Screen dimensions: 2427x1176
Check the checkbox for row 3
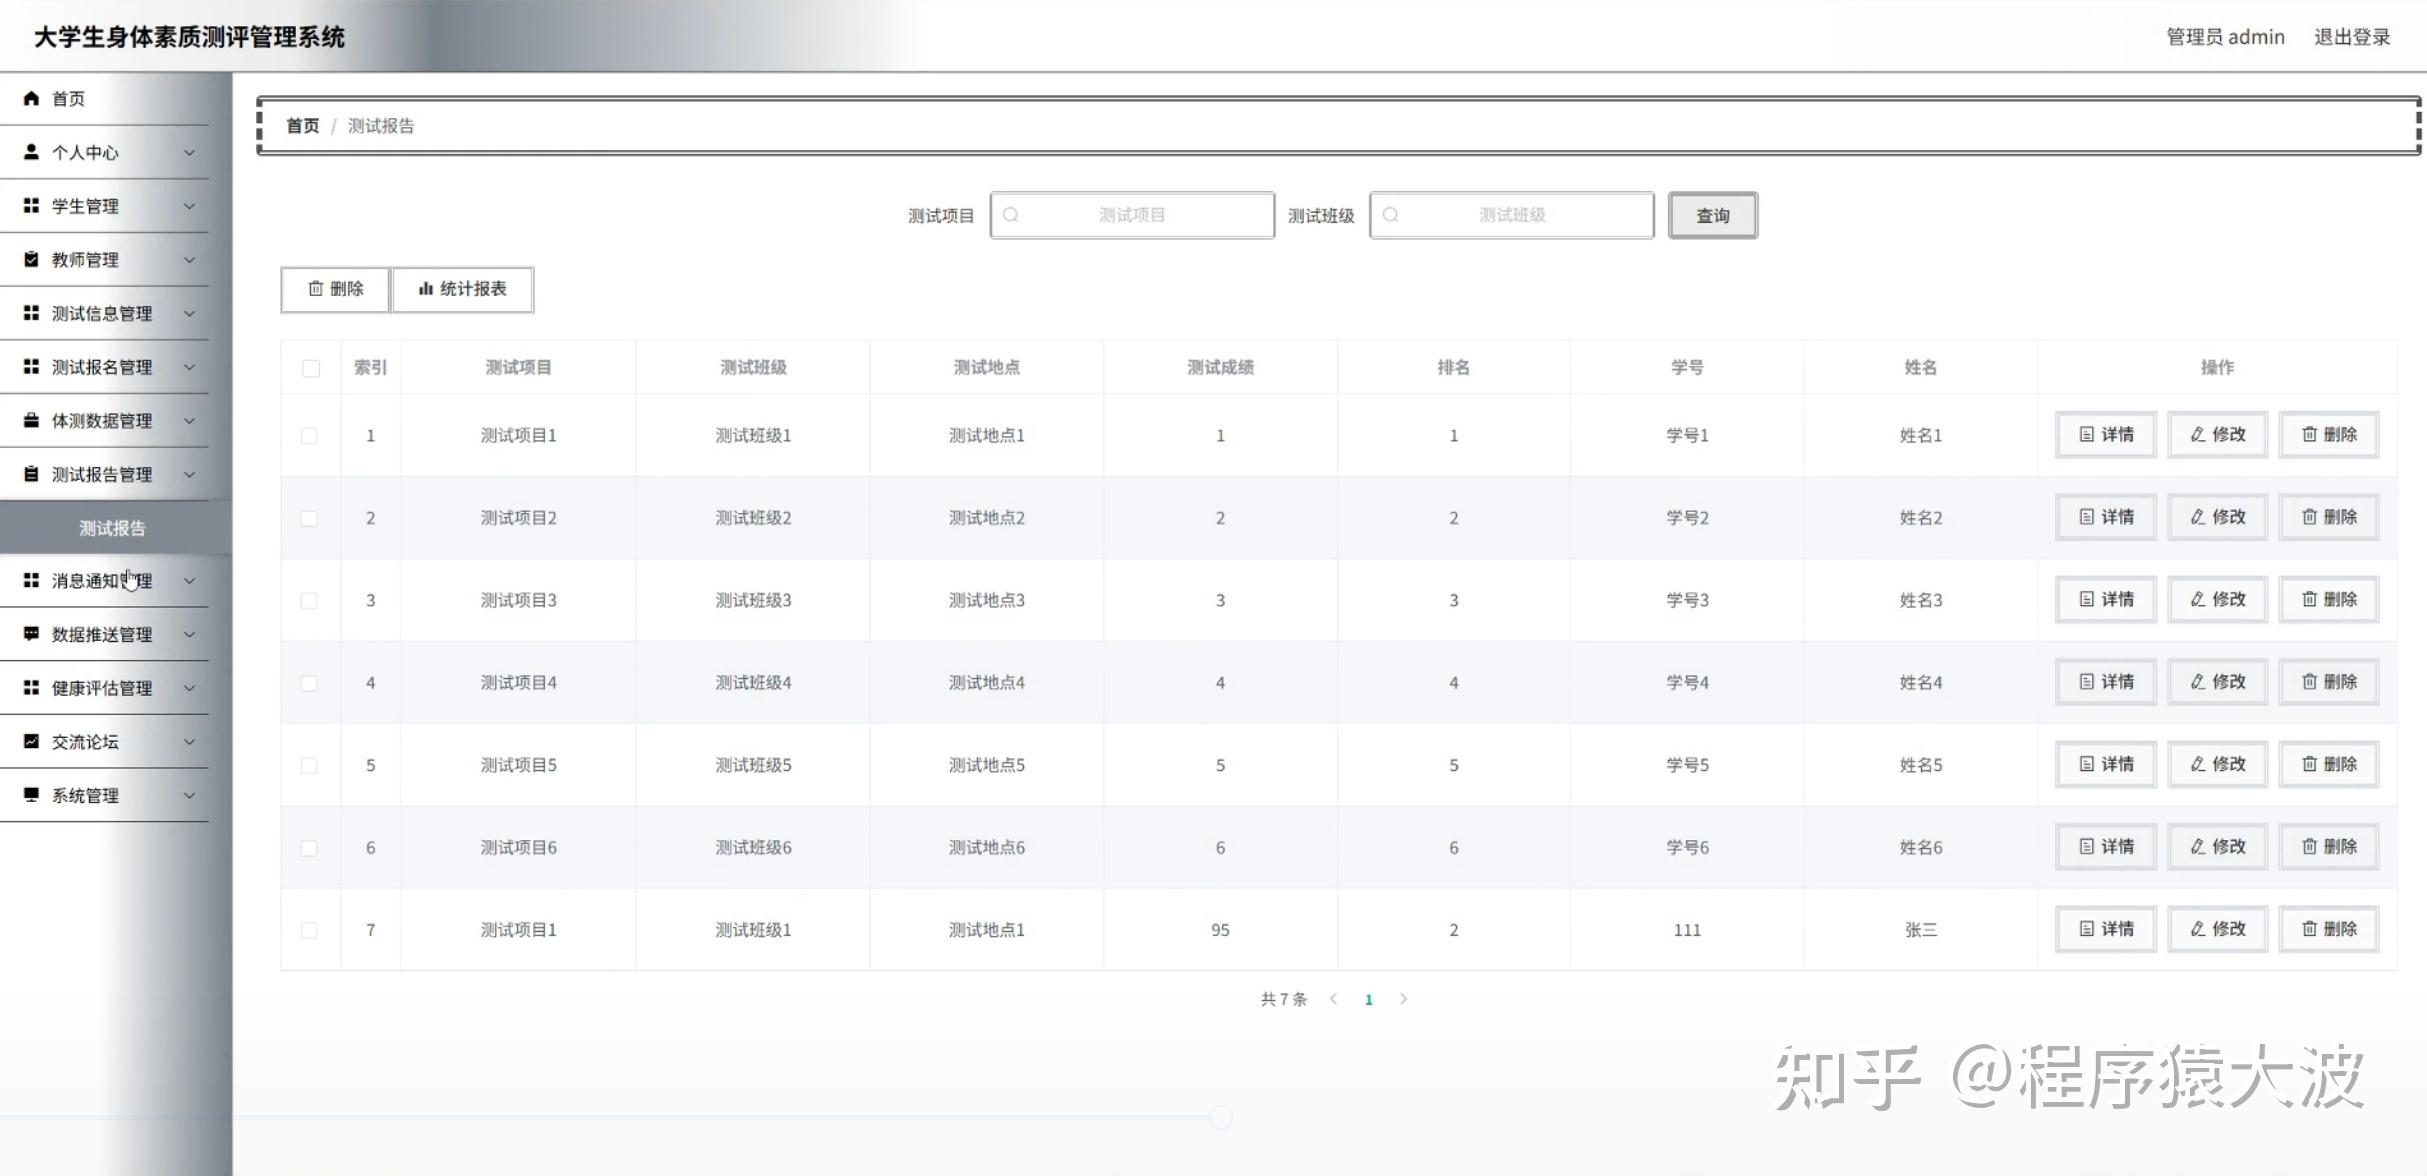pos(309,601)
